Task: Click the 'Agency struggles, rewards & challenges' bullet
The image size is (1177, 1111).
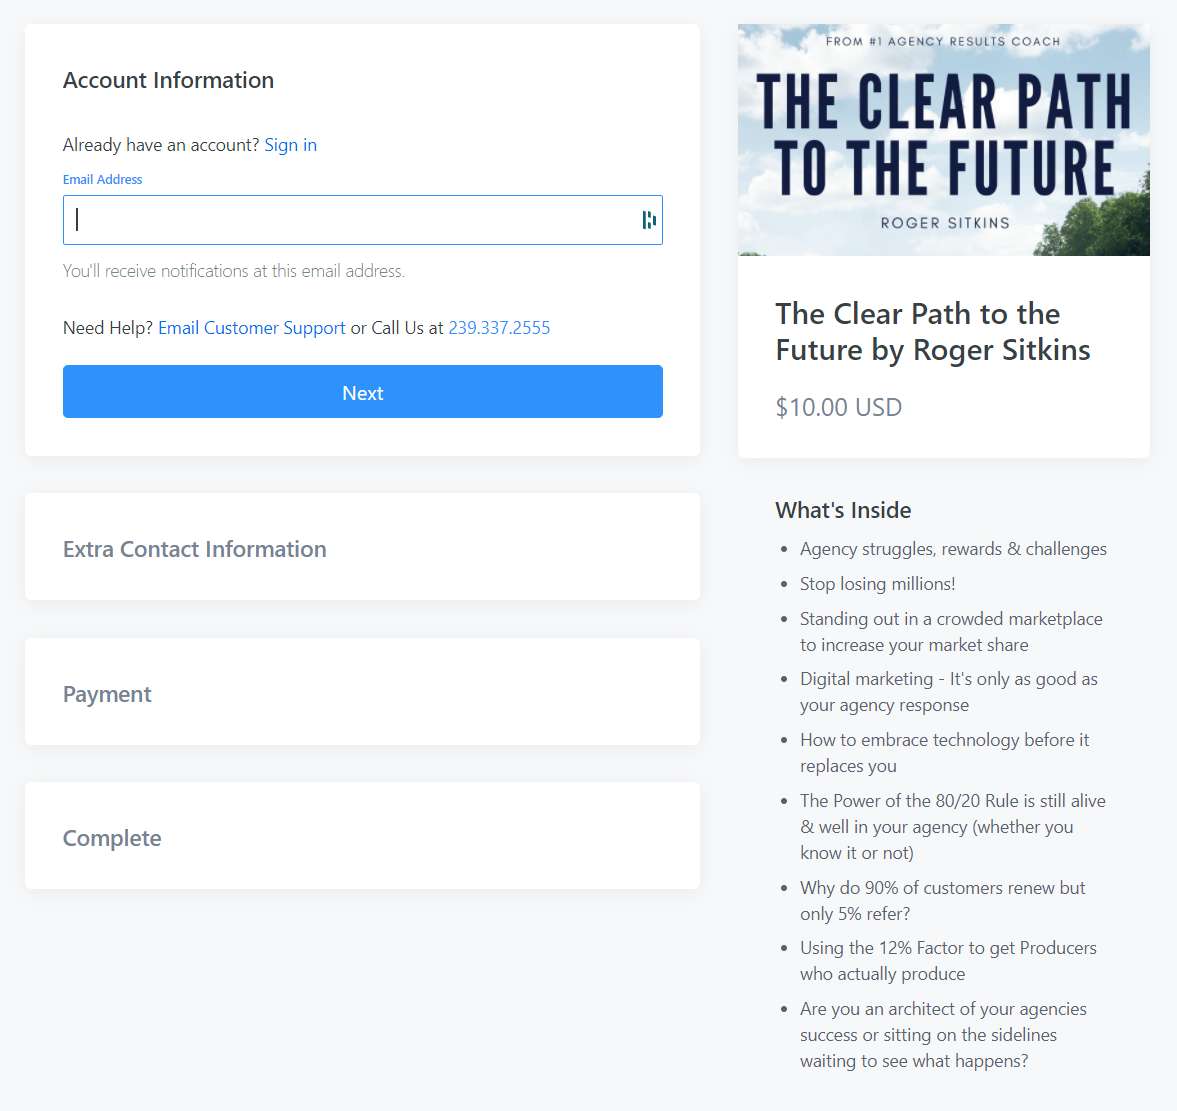Action: (x=953, y=549)
